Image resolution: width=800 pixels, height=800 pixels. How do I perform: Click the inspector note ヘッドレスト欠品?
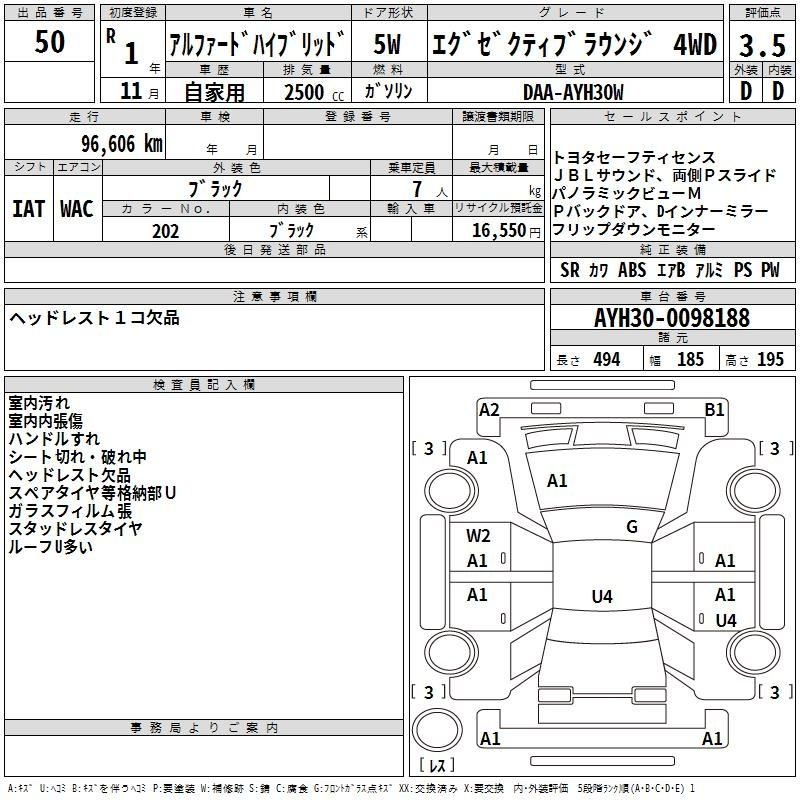[x=69, y=475]
